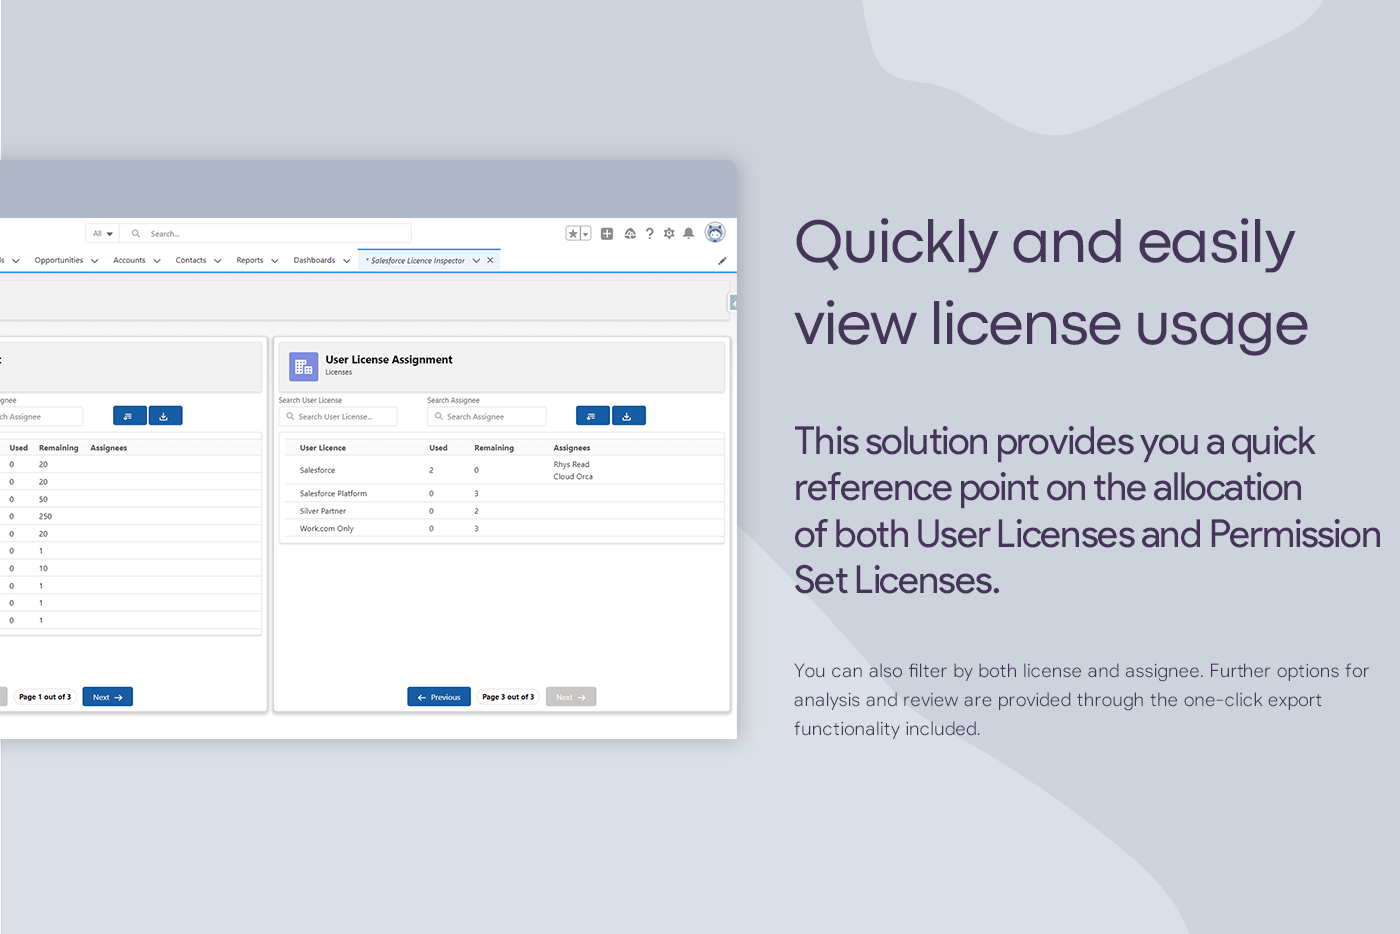Click the Next button on page 1

tap(107, 696)
